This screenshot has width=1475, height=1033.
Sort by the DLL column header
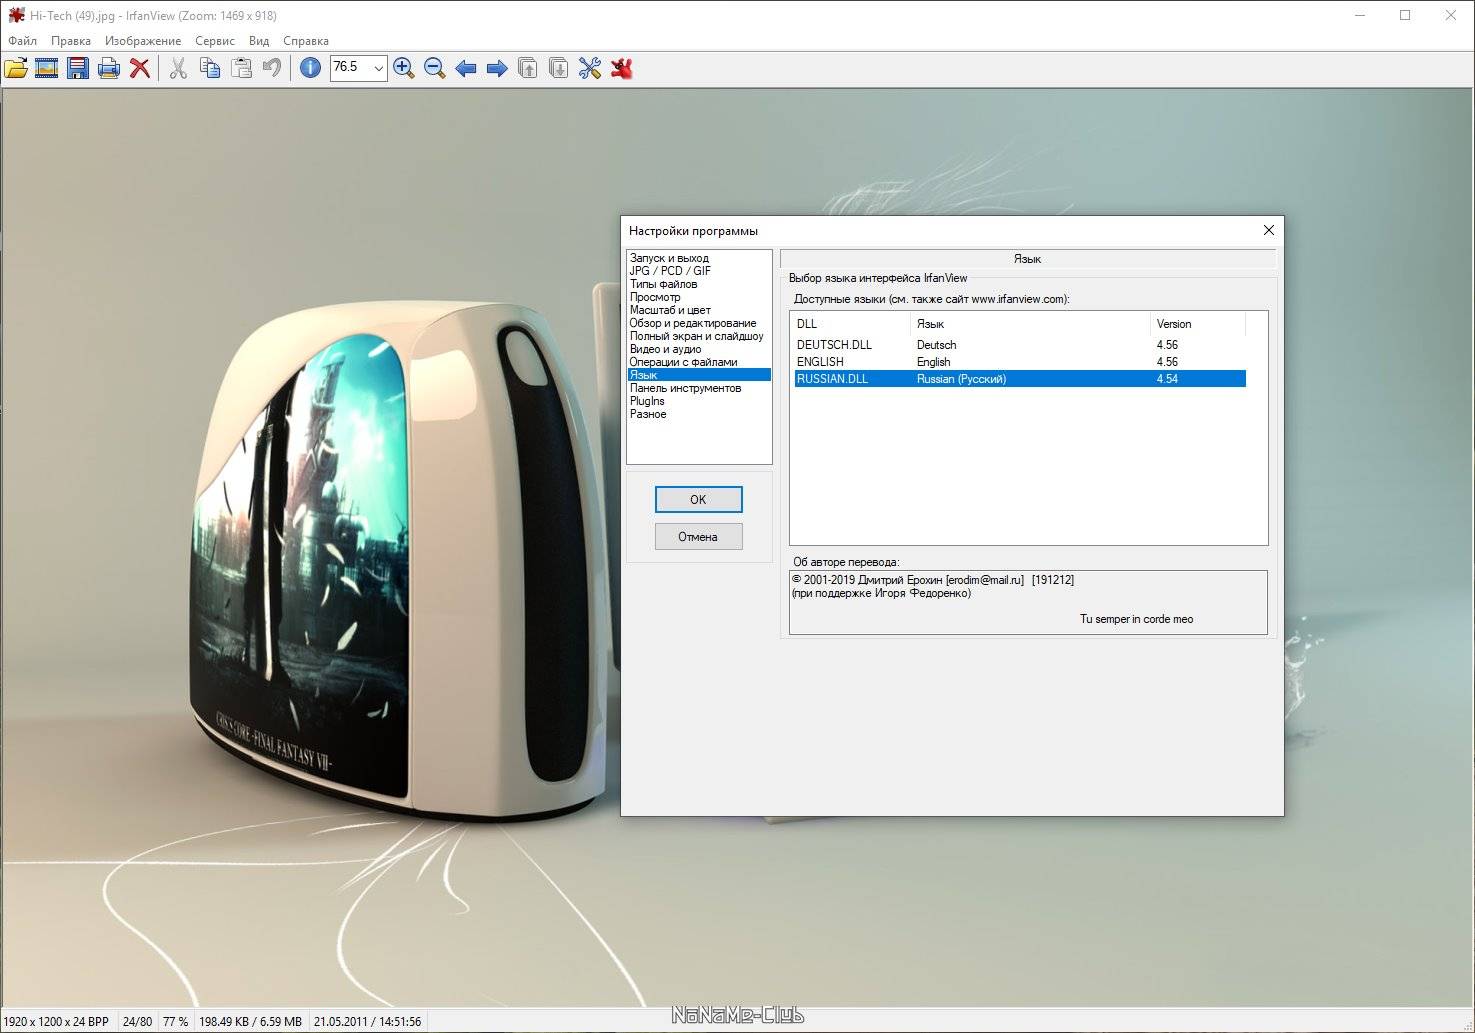(x=851, y=324)
